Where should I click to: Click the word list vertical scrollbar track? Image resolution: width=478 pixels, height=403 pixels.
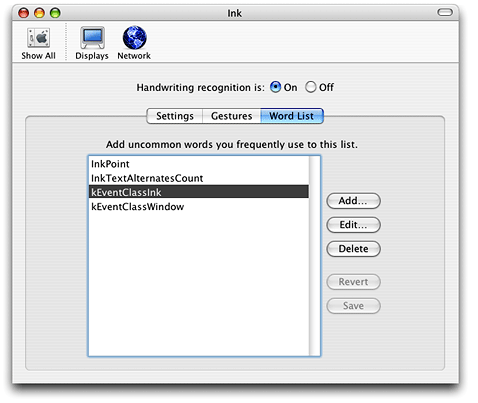point(314,256)
